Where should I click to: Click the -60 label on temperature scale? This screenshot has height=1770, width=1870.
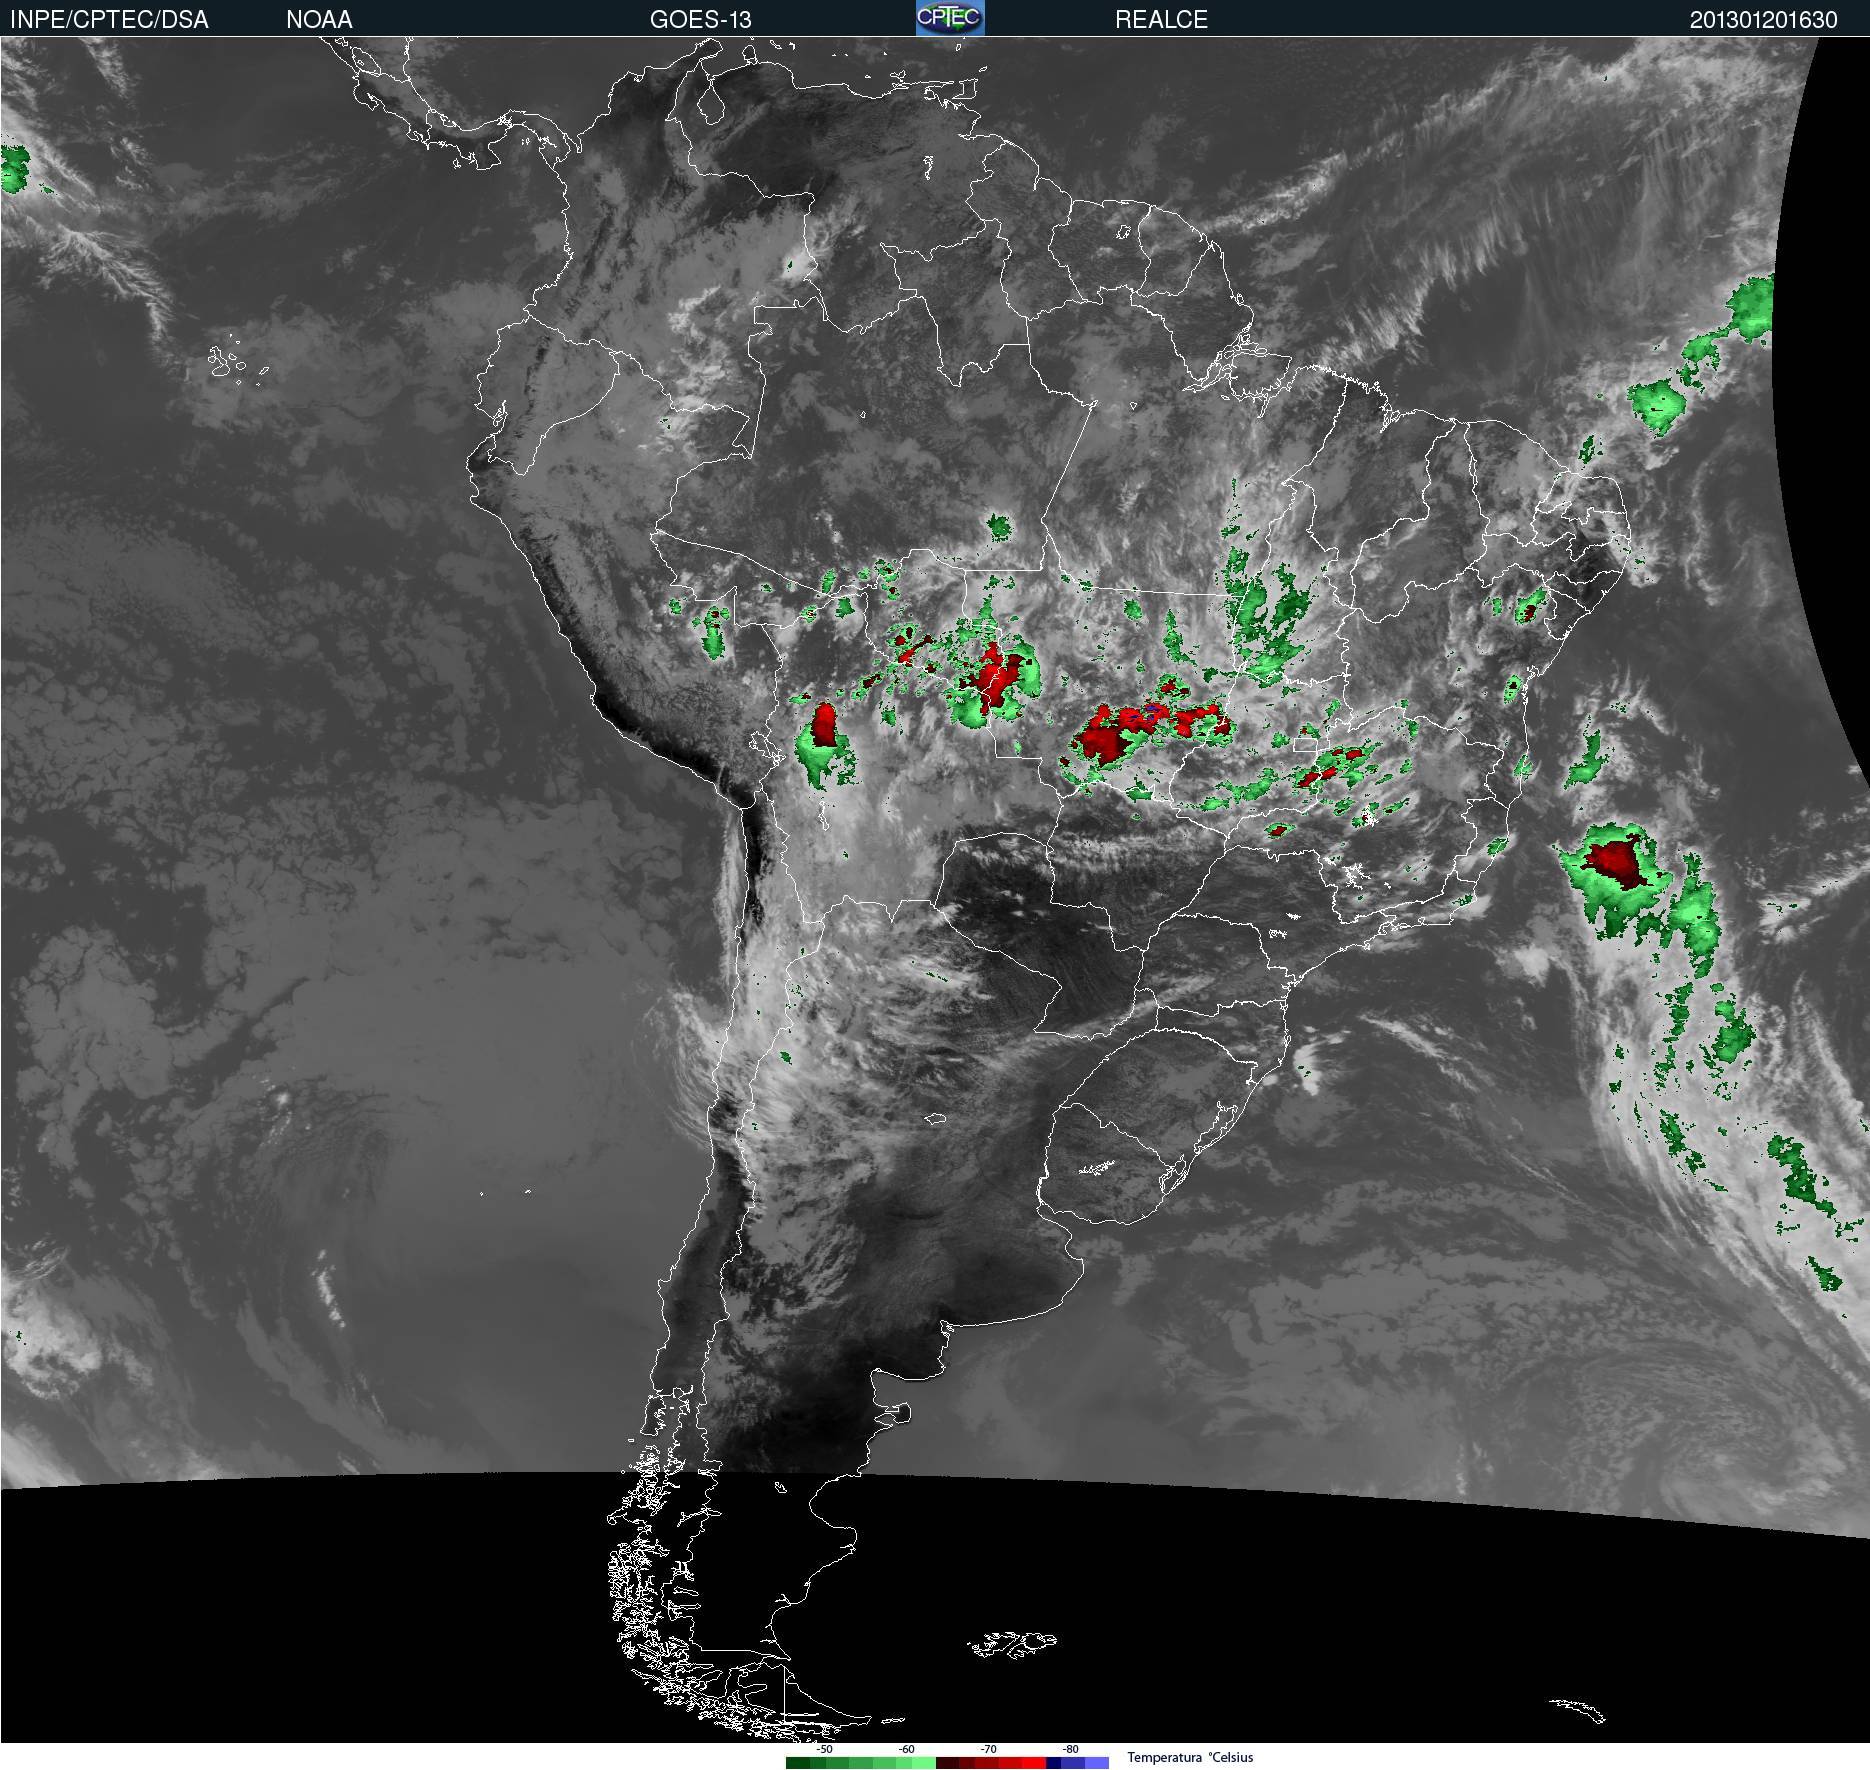pyautogui.click(x=906, y=1750)
